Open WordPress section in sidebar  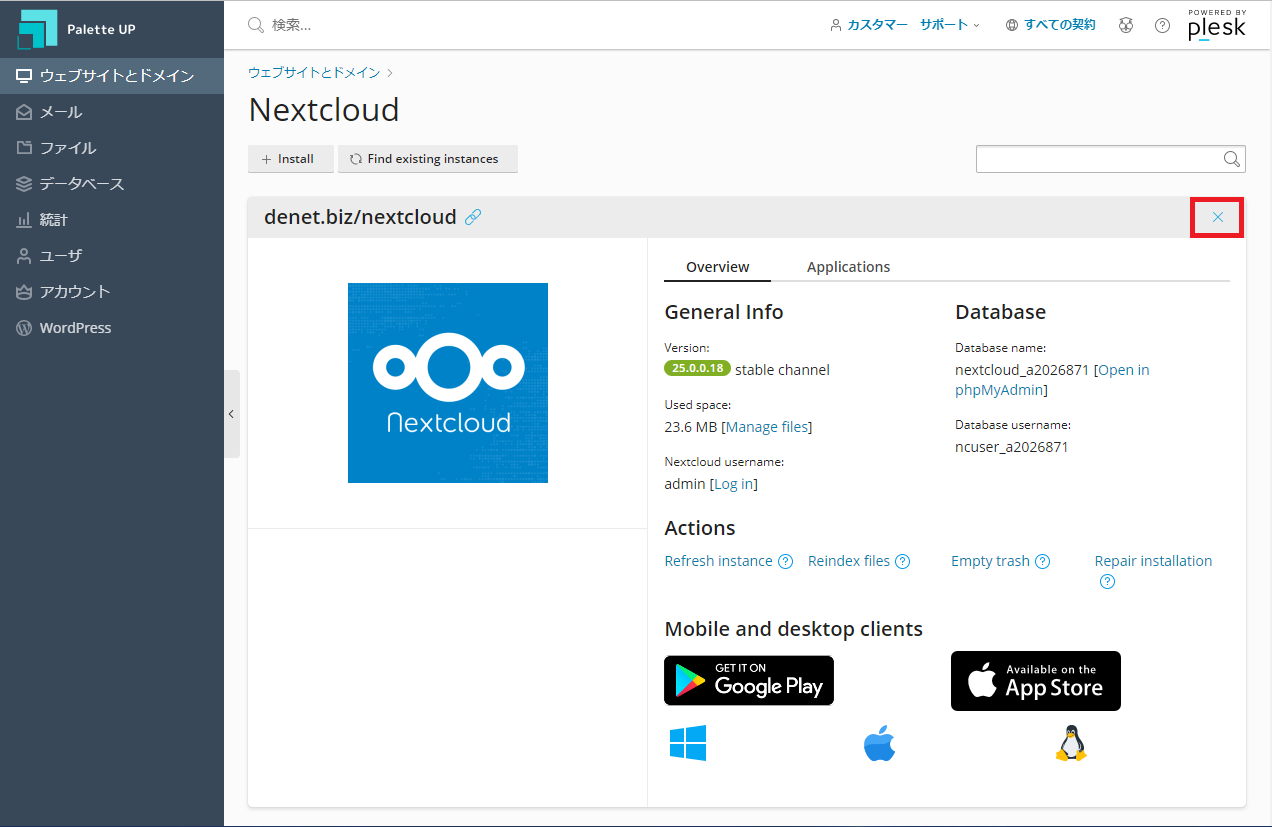tap(112, 328)
